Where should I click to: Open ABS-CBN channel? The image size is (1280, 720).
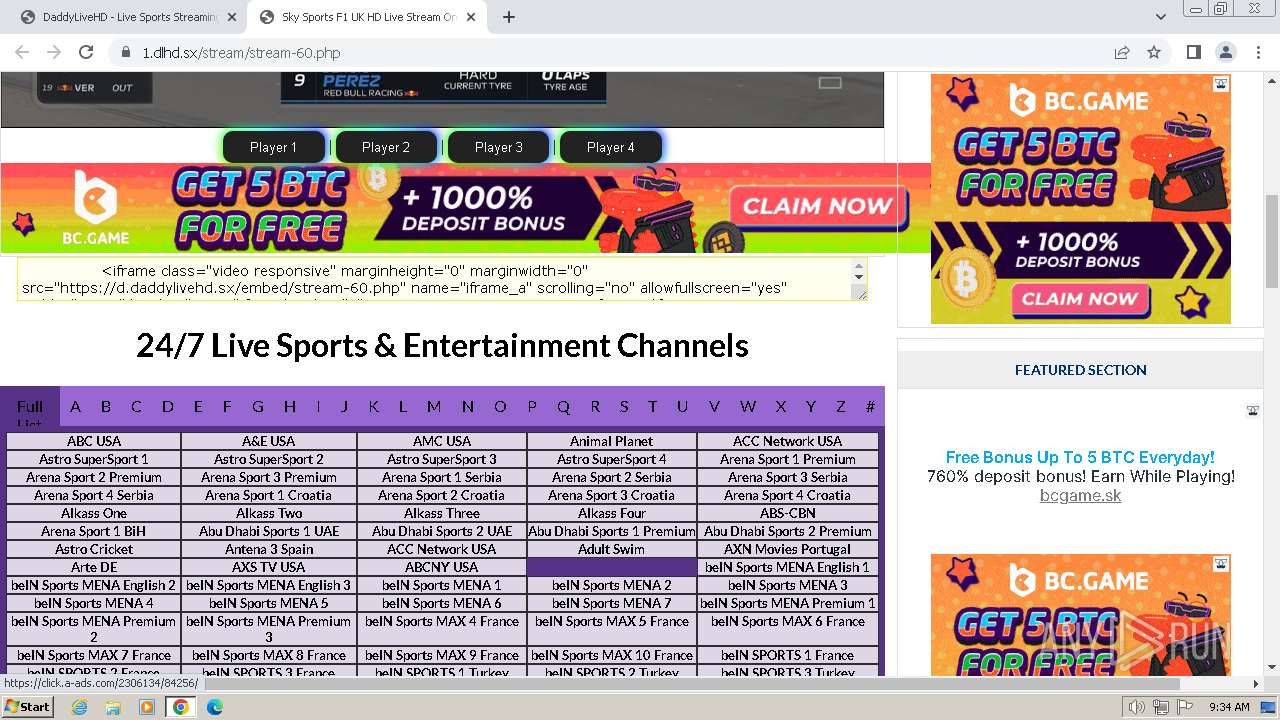[x=788, y=513]
